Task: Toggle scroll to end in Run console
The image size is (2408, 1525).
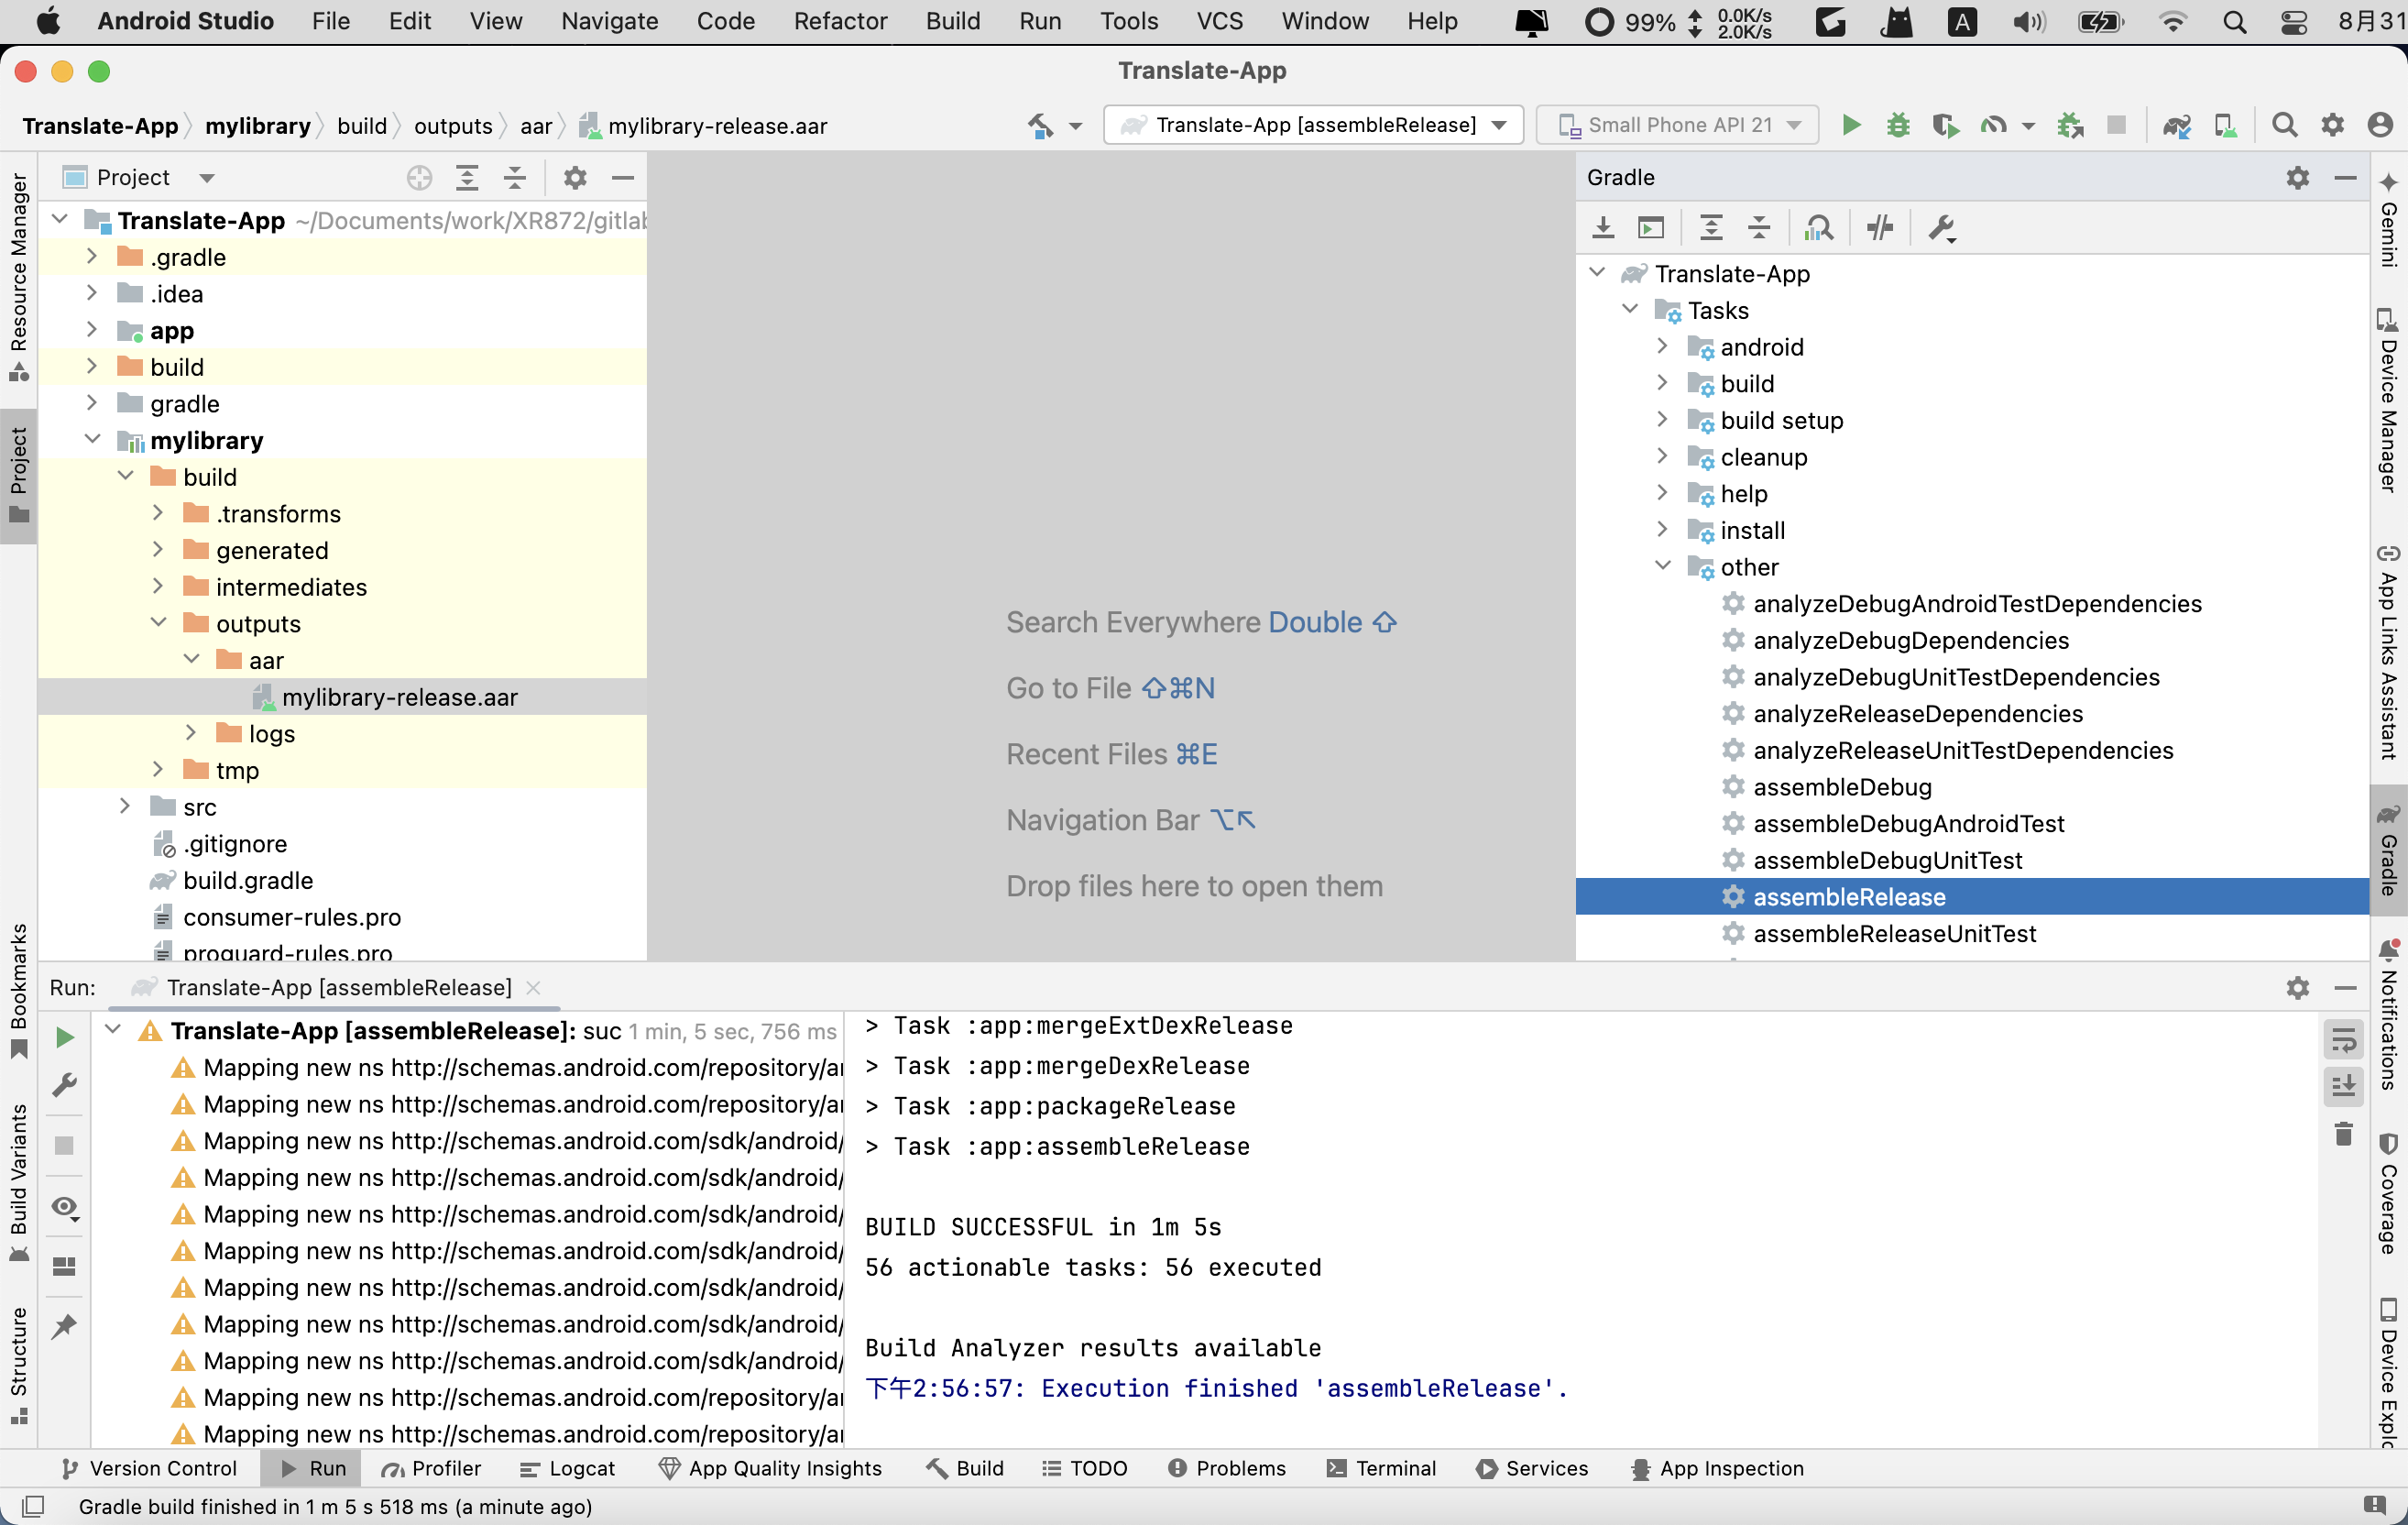Action: (2343, 1085)
